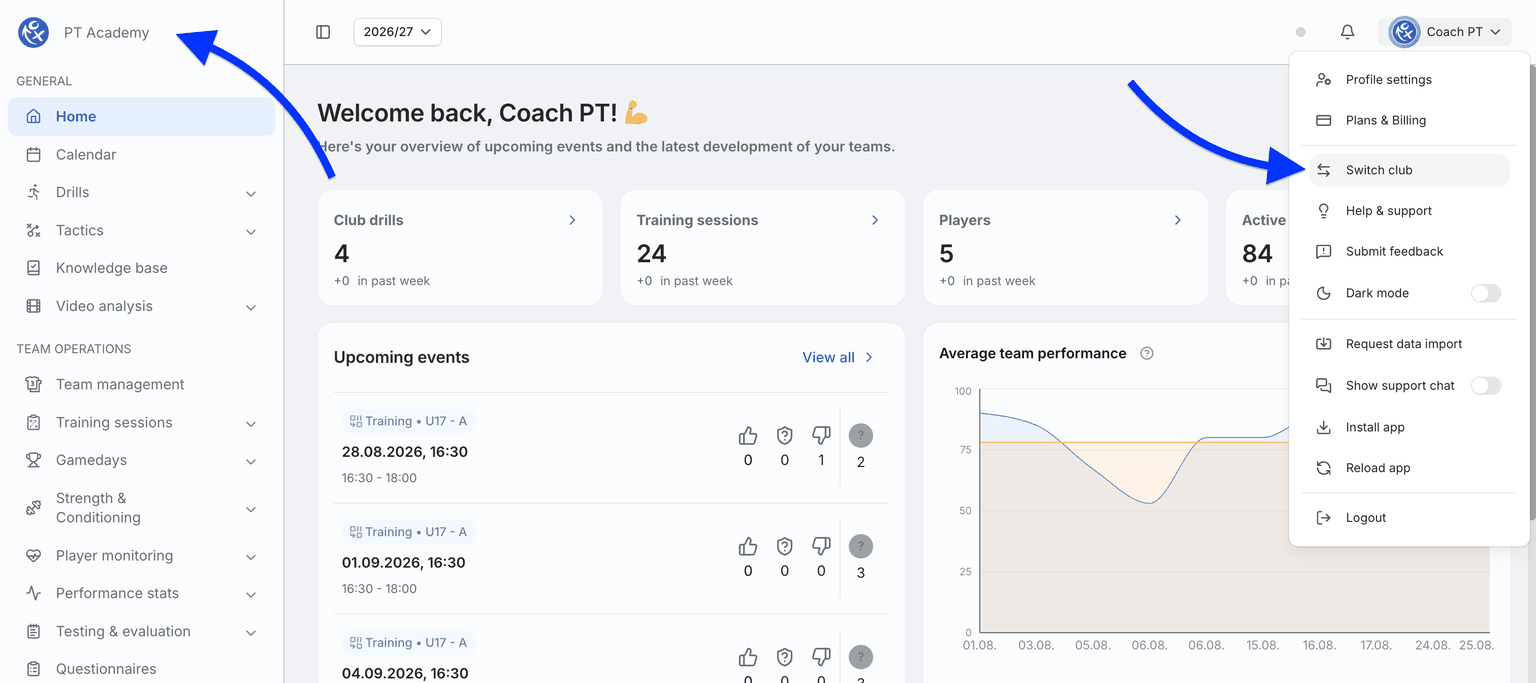The width and height of the screenshot is (1536, 683).
Task: Click the Knowledge base book icon
Action: click(x=34, y=268)
